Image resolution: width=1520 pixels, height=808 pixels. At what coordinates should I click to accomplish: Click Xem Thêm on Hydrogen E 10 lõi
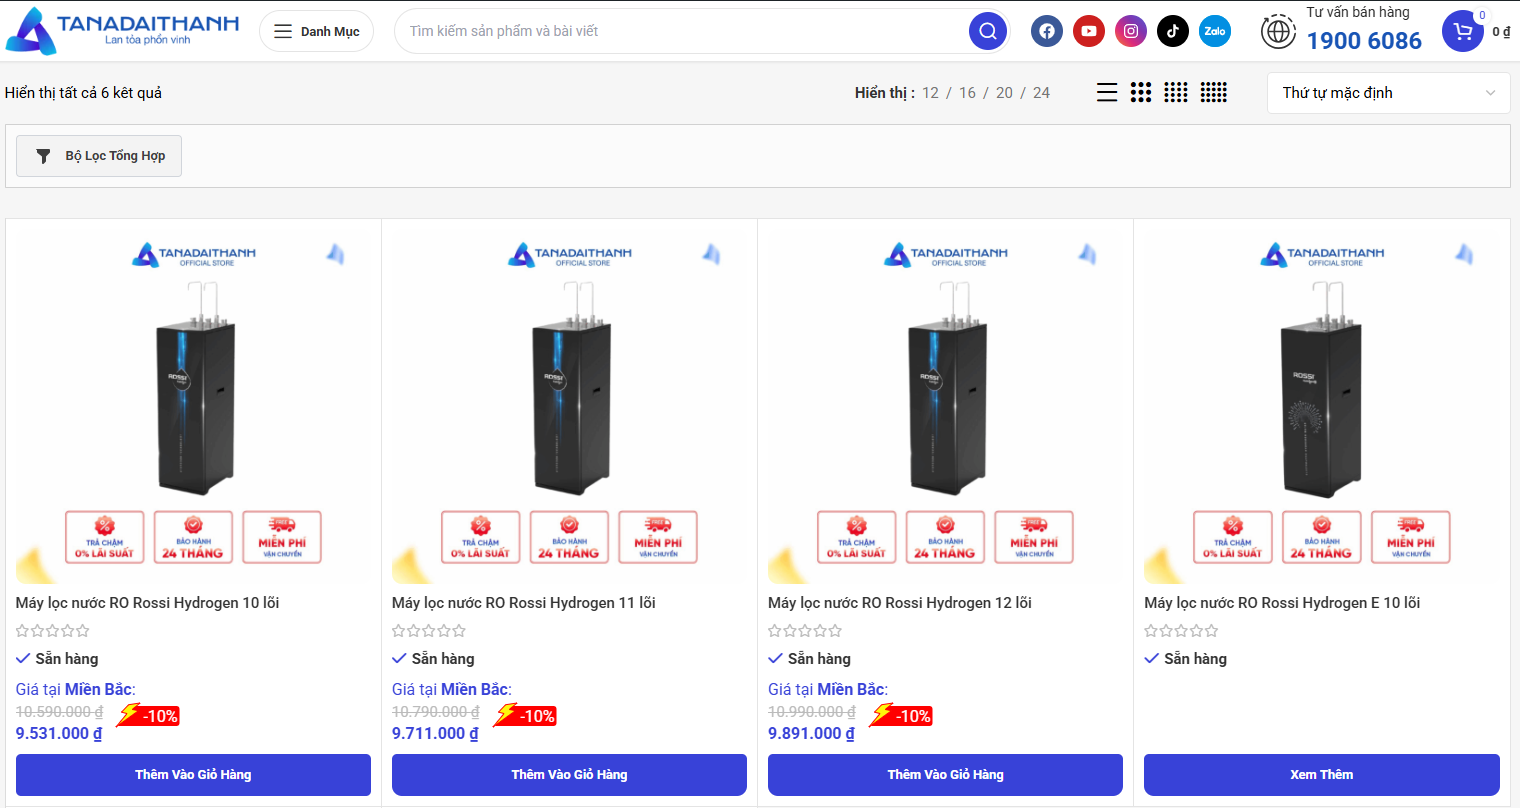(x=1321, y=774)
